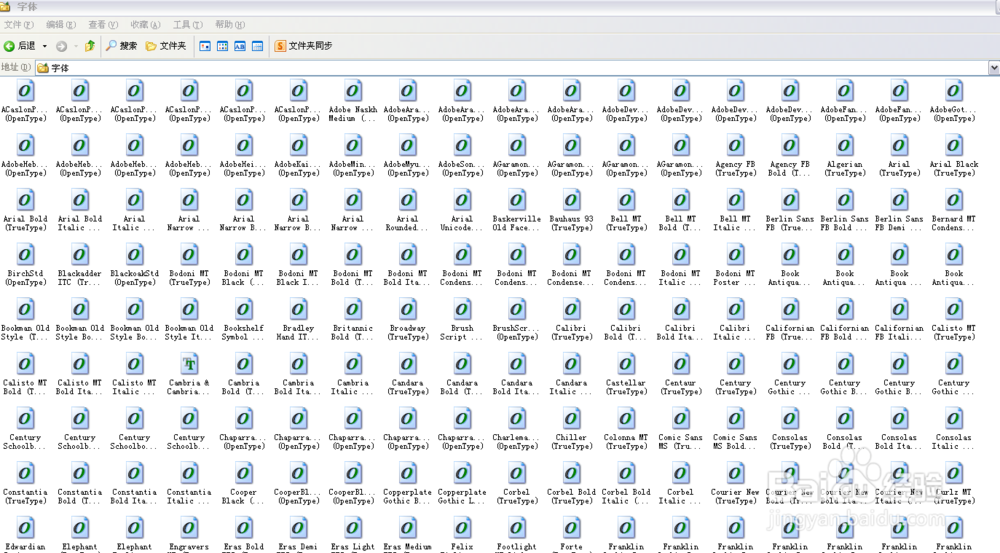Image resolution: width=1000 pixels, height=553 pixels.
Task: Select the Britannic Bold font icon
Action: tap(353, 310)
